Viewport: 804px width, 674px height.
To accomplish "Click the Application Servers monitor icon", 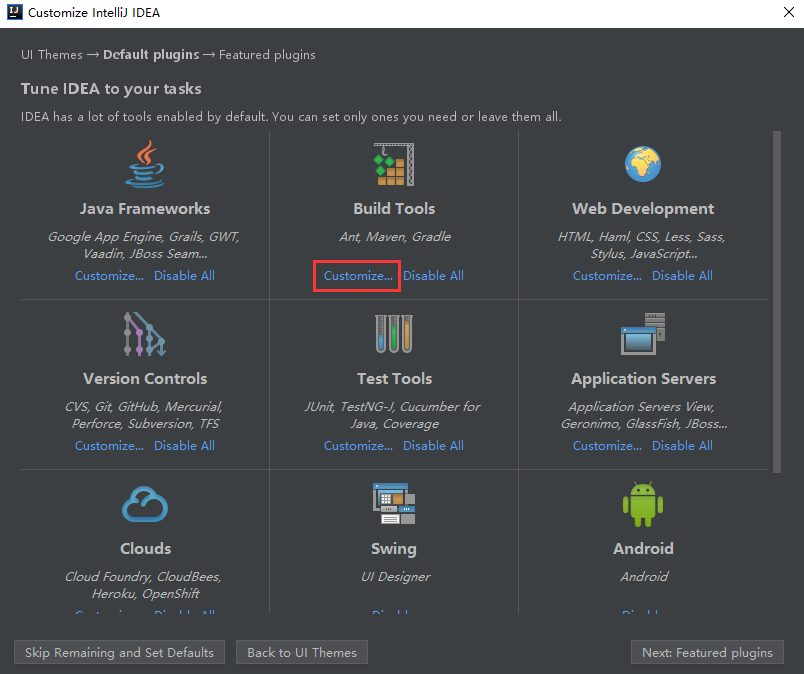I will point(643,334).
